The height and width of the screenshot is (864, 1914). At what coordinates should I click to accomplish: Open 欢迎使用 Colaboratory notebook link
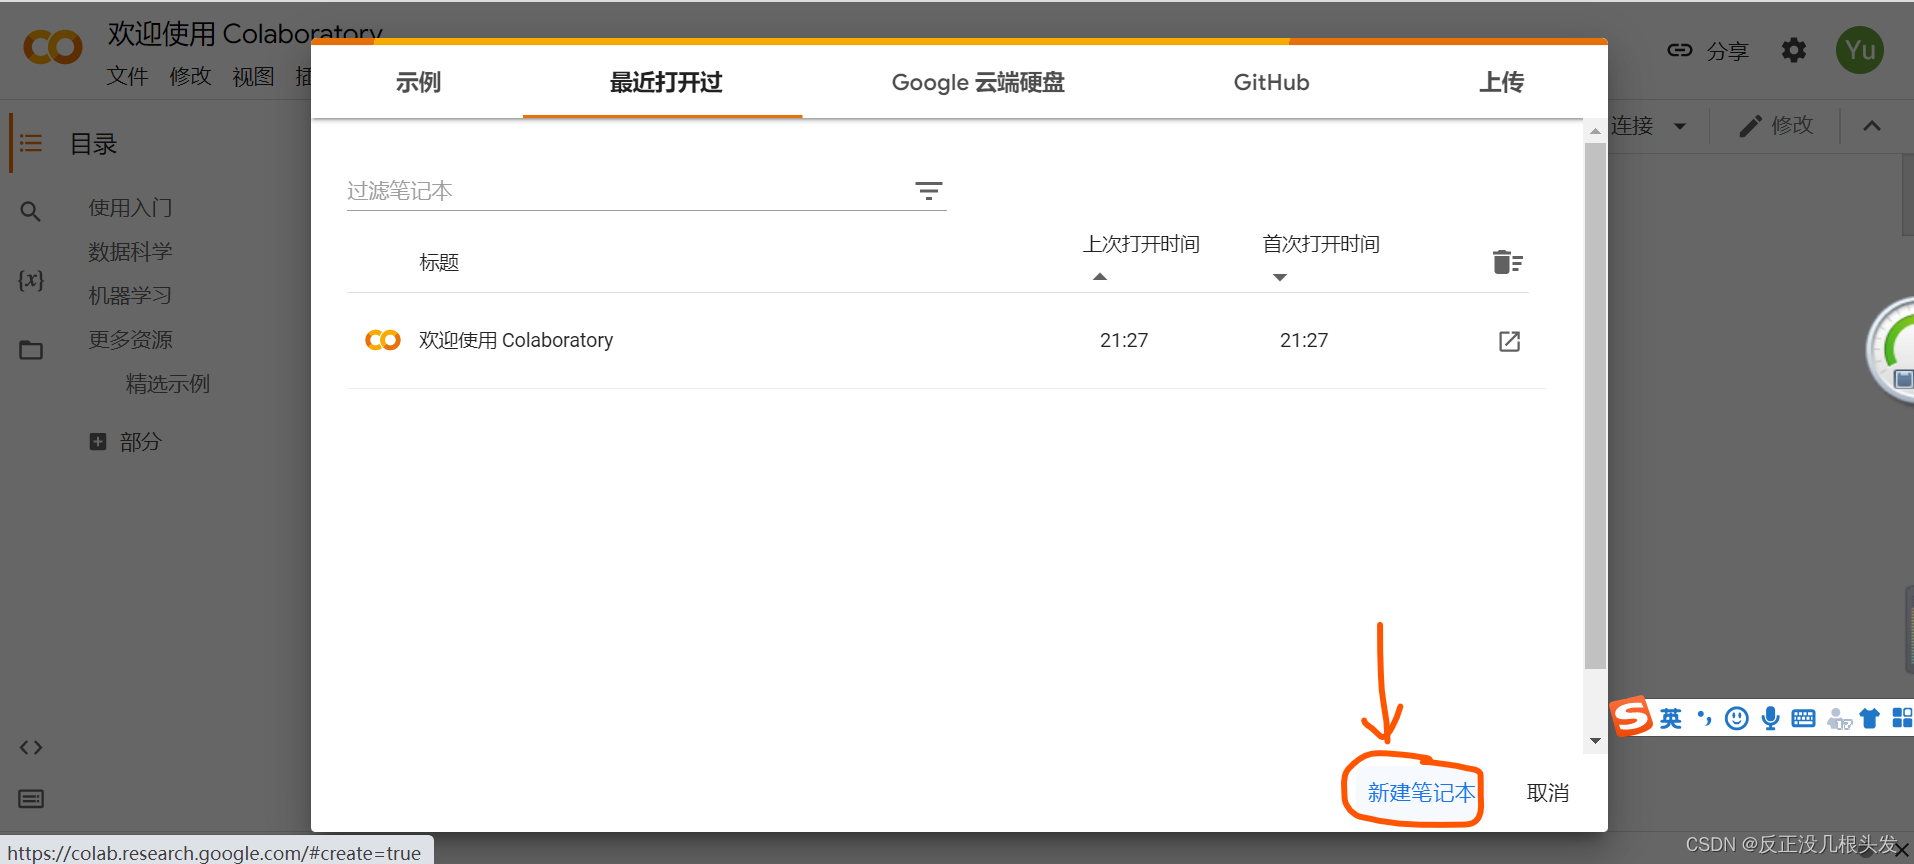click(516, 340)
